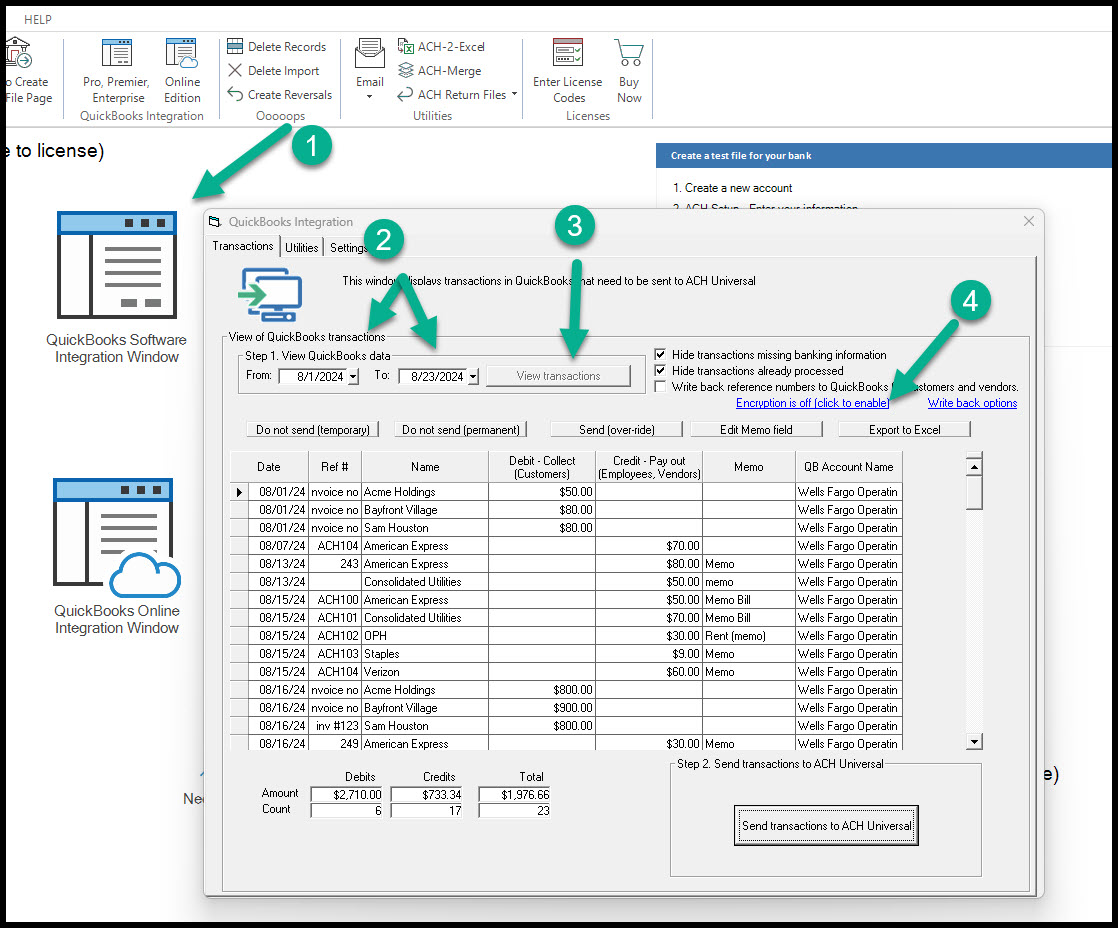1118x928 pixels.
Task: Click Delete Records in Ooooops group
Action: click(x=277, y=46)
